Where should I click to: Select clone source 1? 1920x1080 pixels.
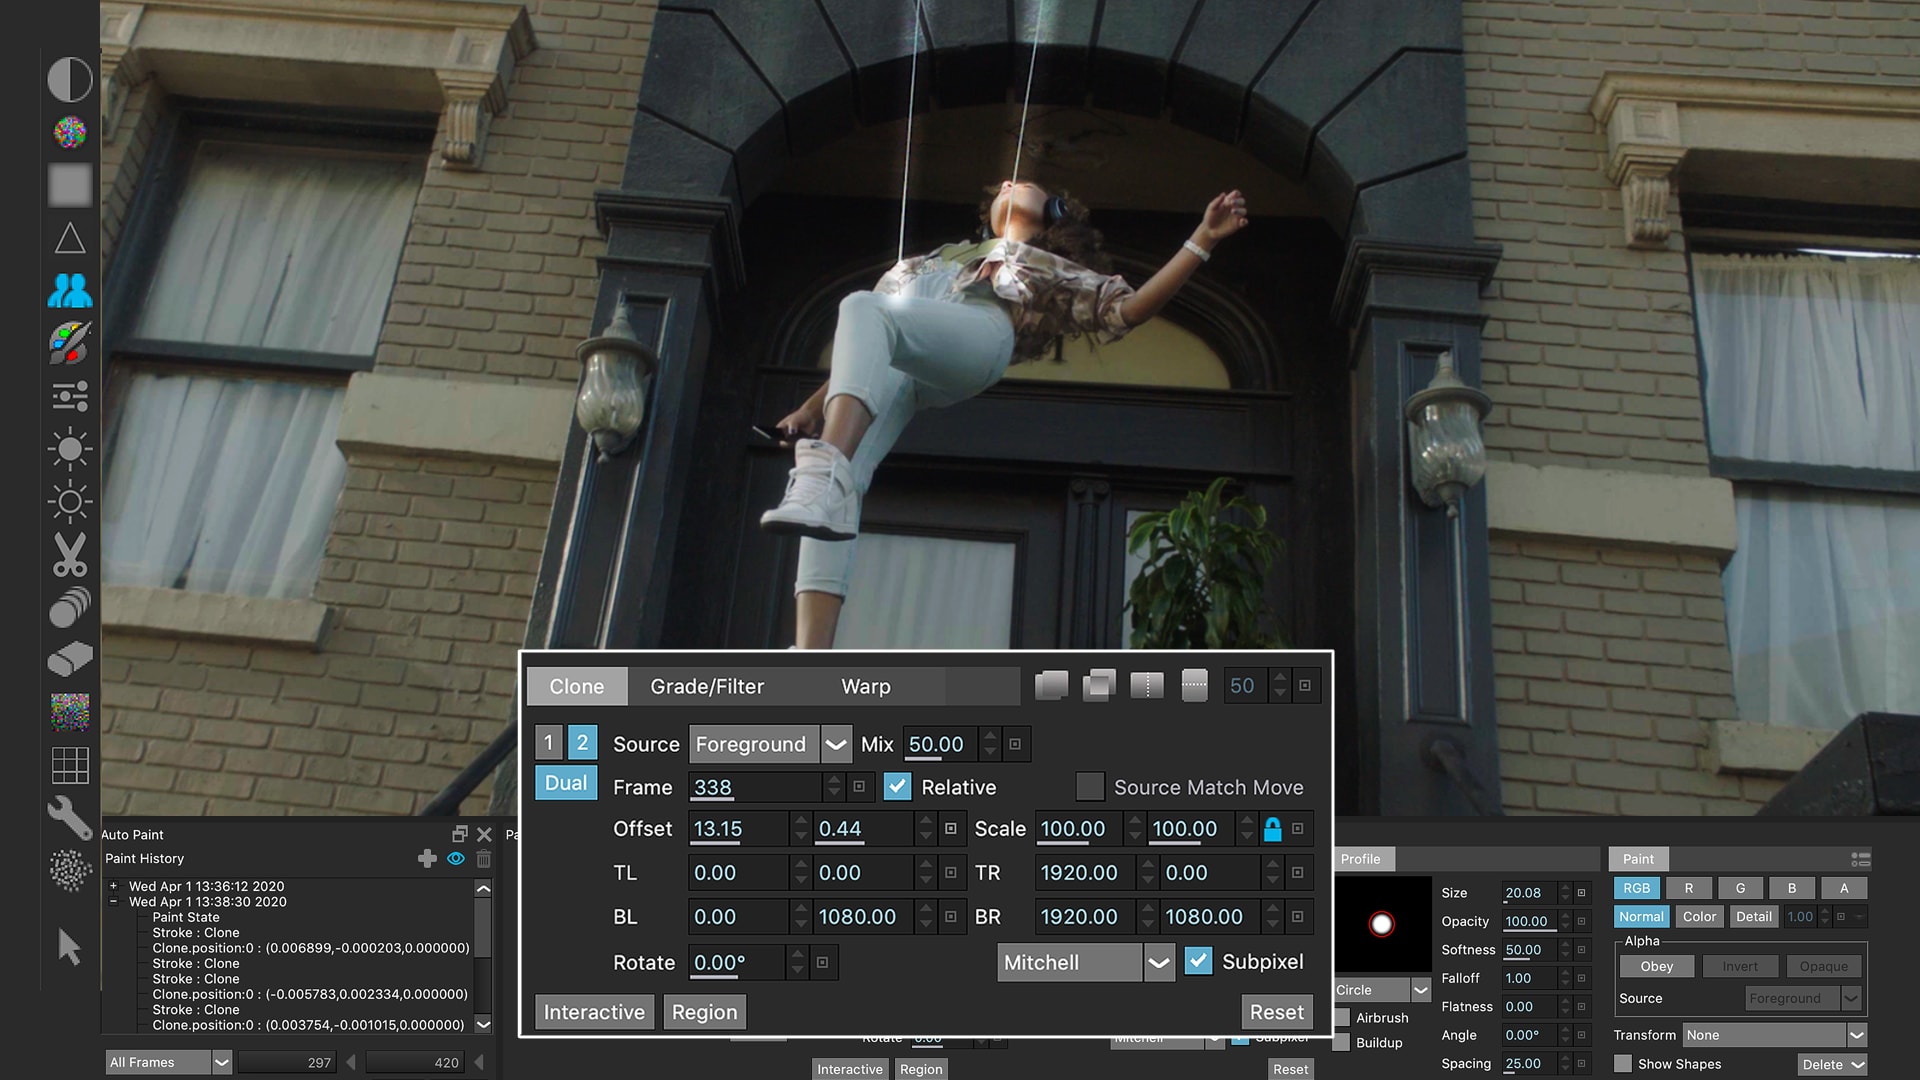coord(549,743)
